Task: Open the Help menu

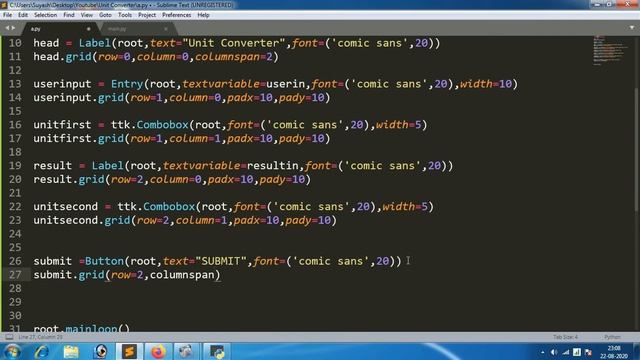Action: coord(203,15)
